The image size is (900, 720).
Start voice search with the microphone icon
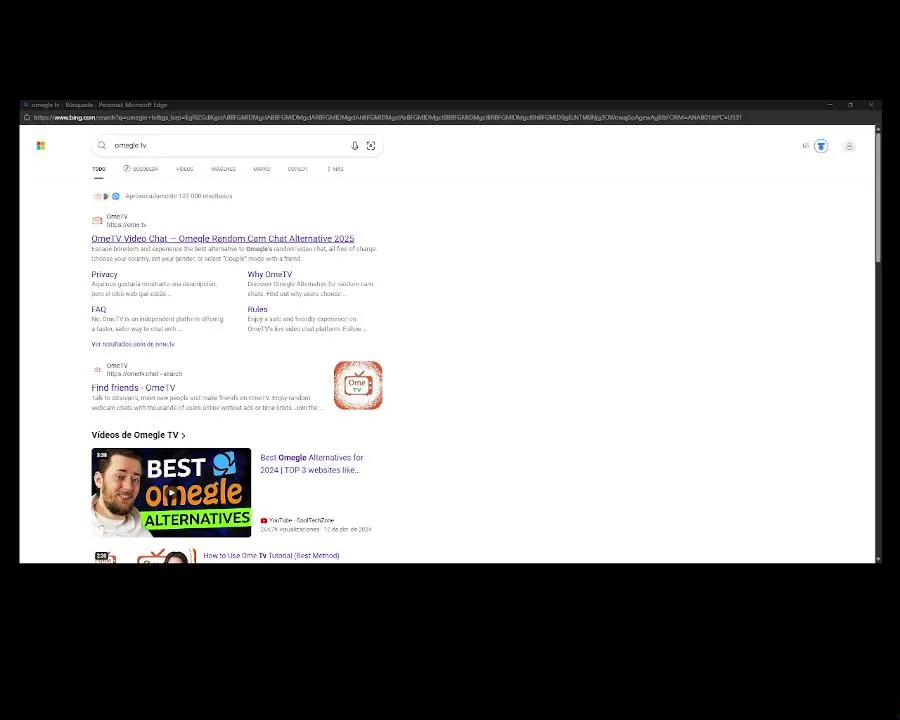point(355,146)
